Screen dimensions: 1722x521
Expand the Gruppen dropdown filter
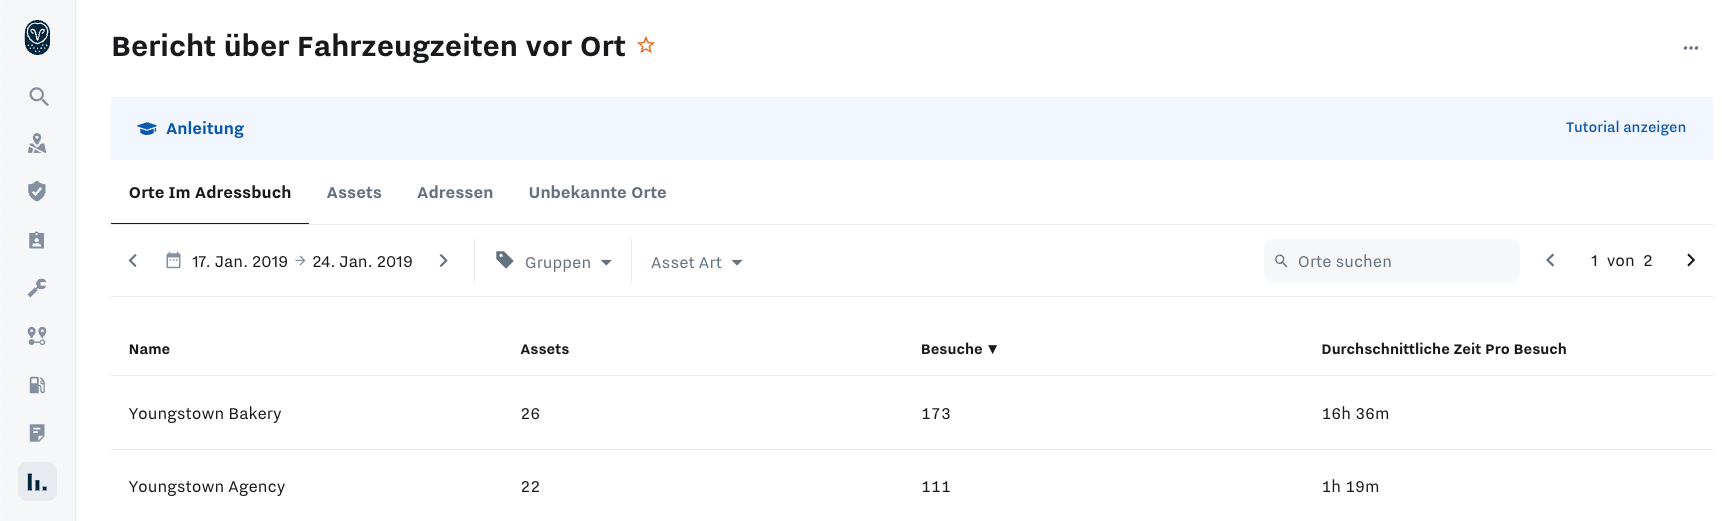pos(554,262)
